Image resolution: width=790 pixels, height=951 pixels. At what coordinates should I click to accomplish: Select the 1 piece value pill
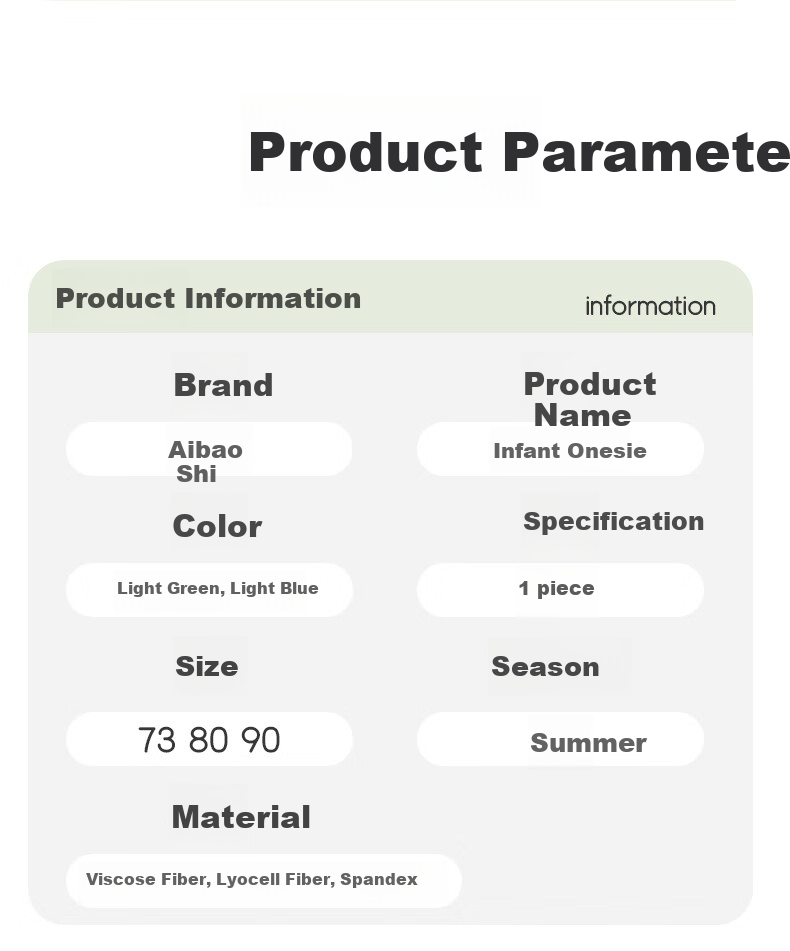pos(560,590)
